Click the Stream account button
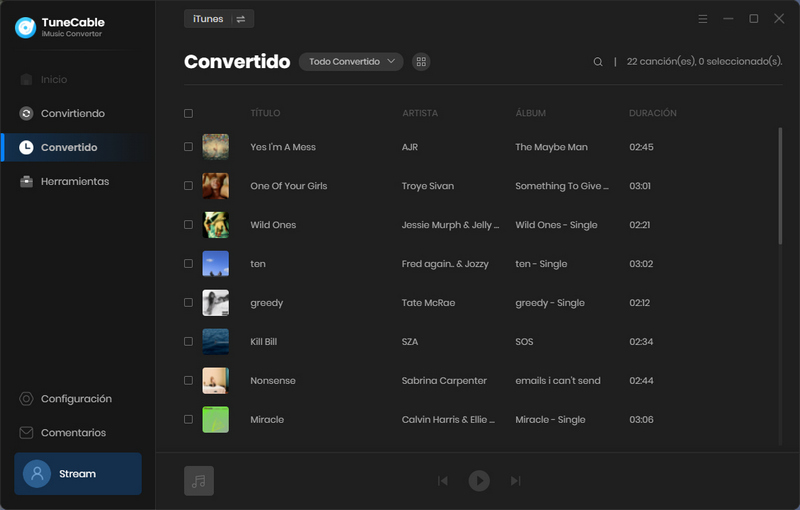This screenshot has width=800, height=510. click(78, 474)
